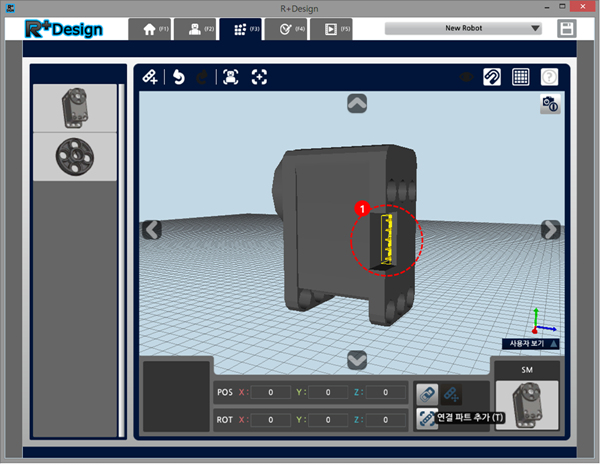Click the add part icon in toolbar
The image size is (600, 465).
150,76
